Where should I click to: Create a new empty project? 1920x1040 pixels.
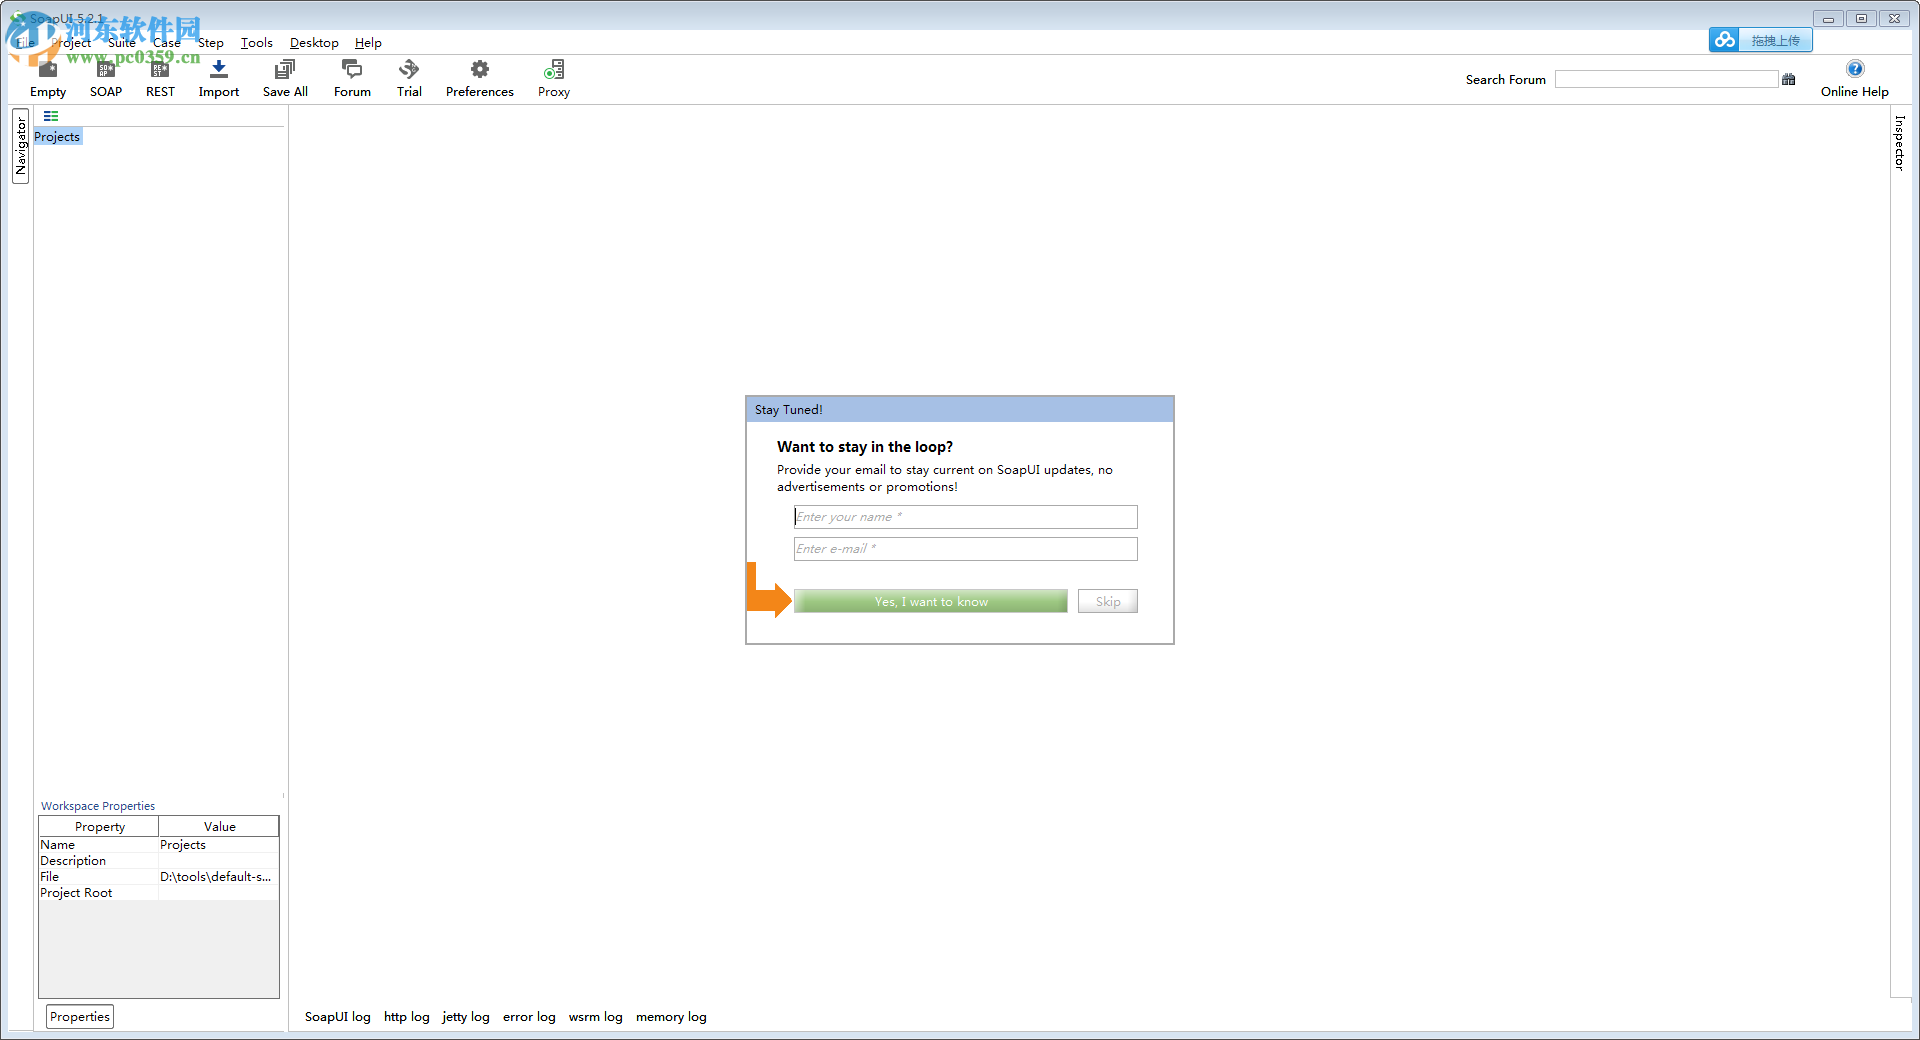click(47, 78)
